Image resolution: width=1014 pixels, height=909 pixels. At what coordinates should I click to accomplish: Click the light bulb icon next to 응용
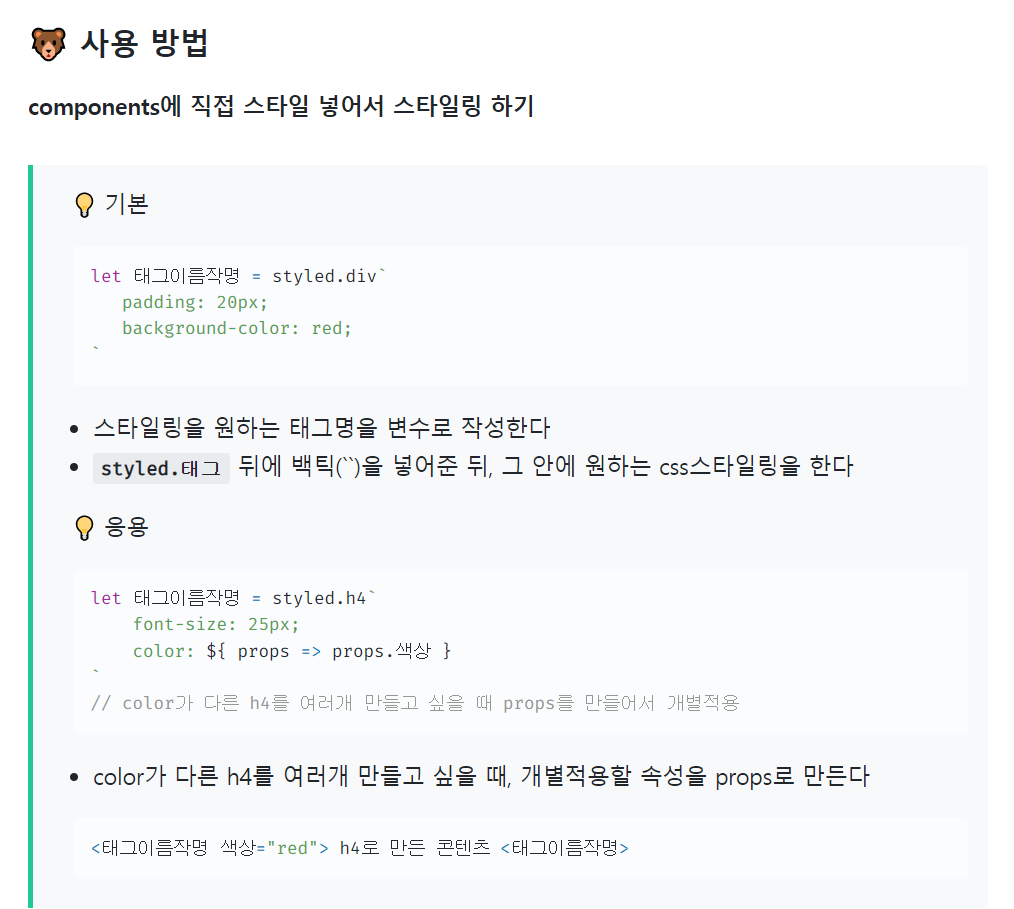84,528
